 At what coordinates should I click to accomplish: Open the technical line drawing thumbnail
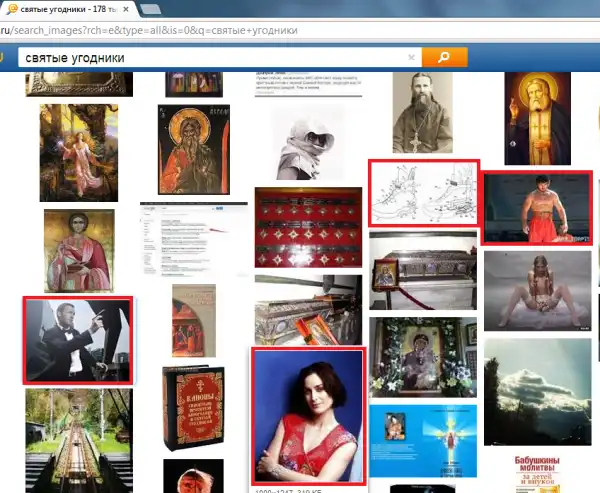point(423,193)
